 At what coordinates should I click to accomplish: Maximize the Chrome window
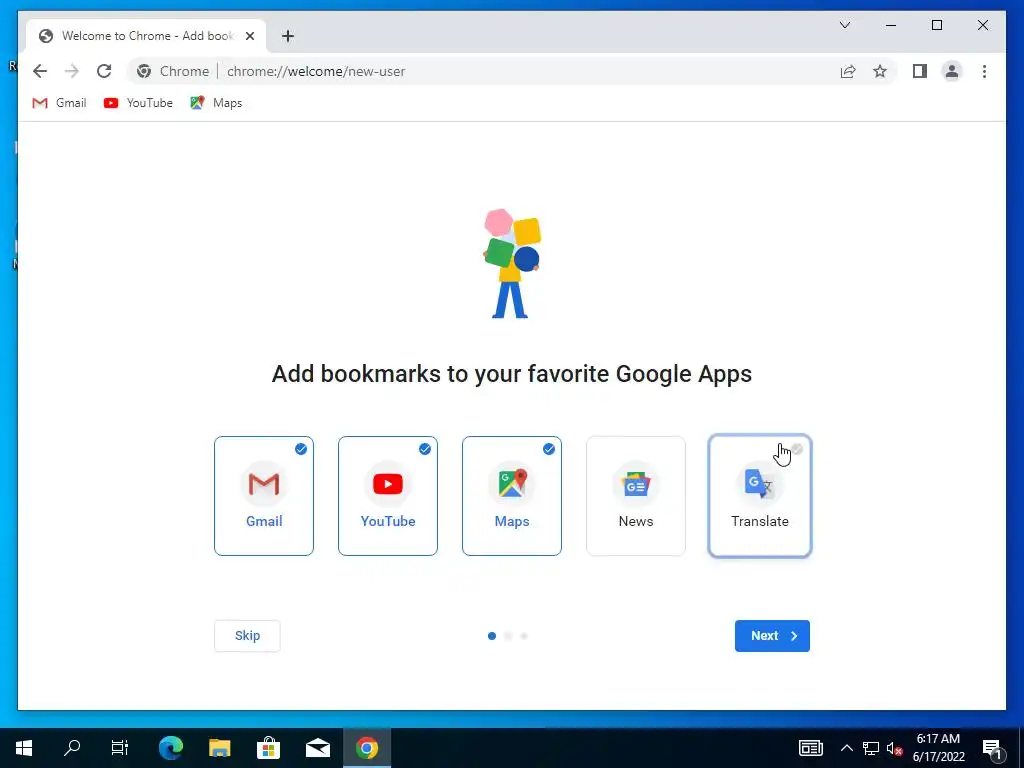[936, 25]
